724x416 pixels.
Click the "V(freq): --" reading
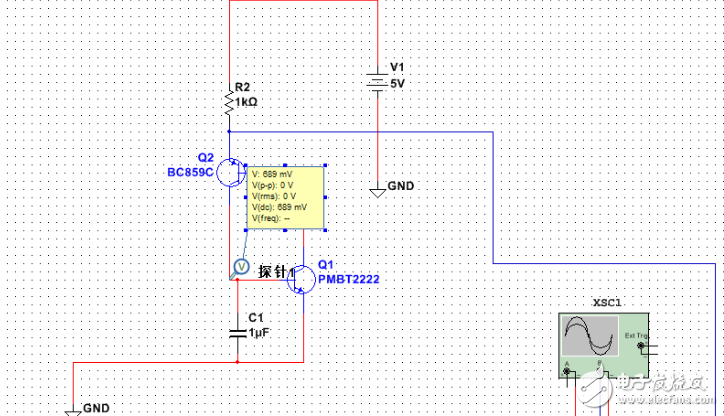point(271,218)
